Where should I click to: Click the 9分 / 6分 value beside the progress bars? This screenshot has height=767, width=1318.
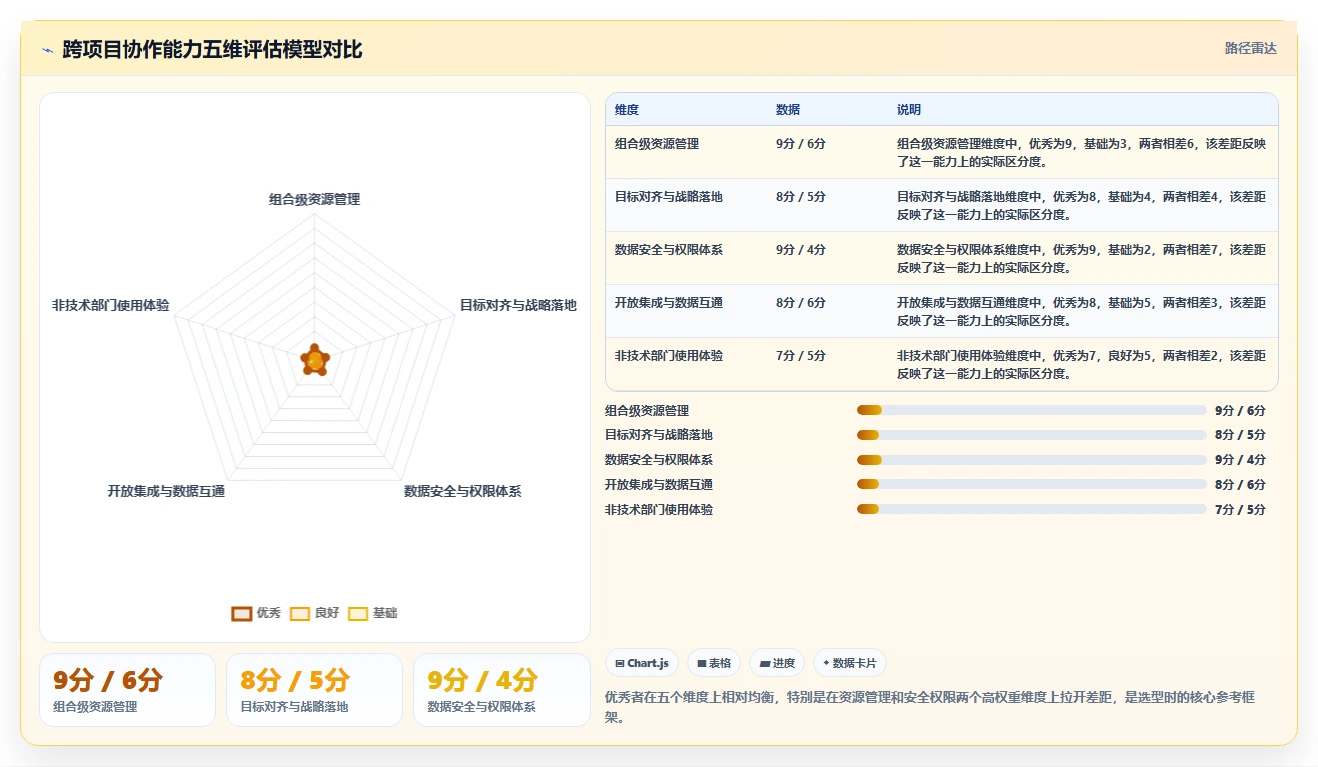coord(1240,410)
